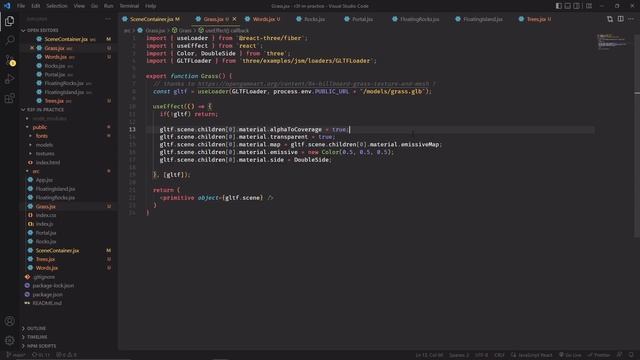
Task: Toggle primary side bar layout button
Action: 558,6
